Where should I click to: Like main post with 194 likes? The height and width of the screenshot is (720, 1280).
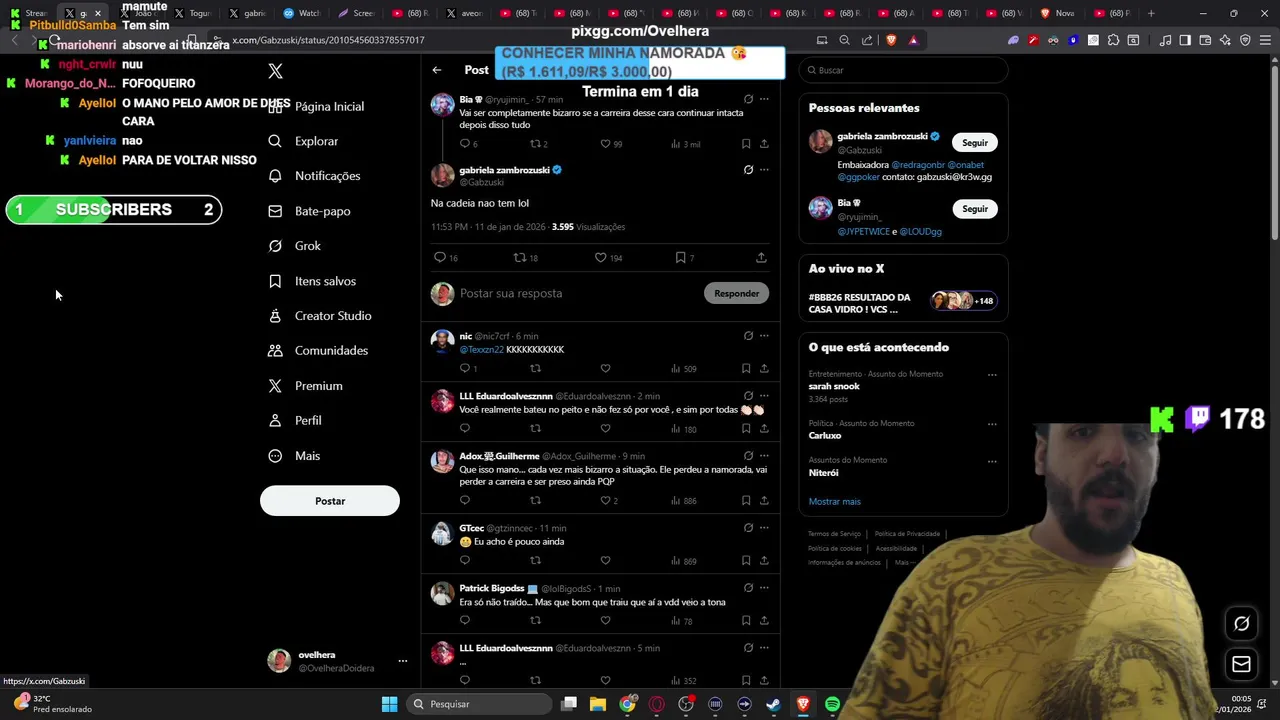coord(600,258)
